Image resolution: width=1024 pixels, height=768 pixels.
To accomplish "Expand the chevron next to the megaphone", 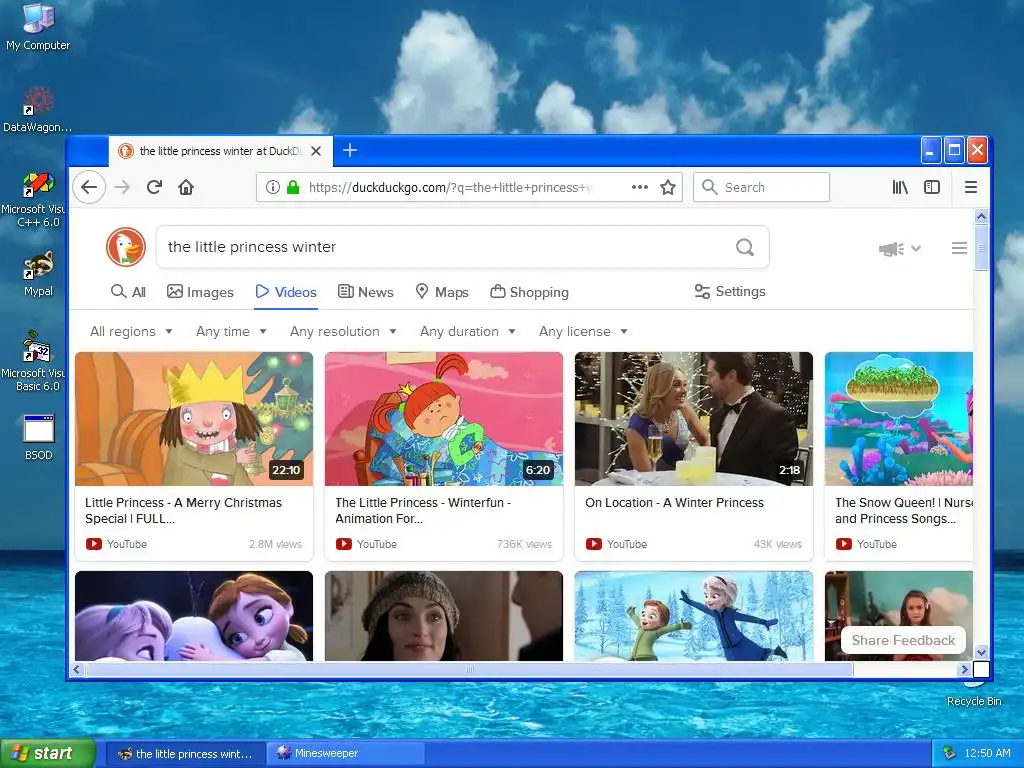I will (x=916, y=248).
